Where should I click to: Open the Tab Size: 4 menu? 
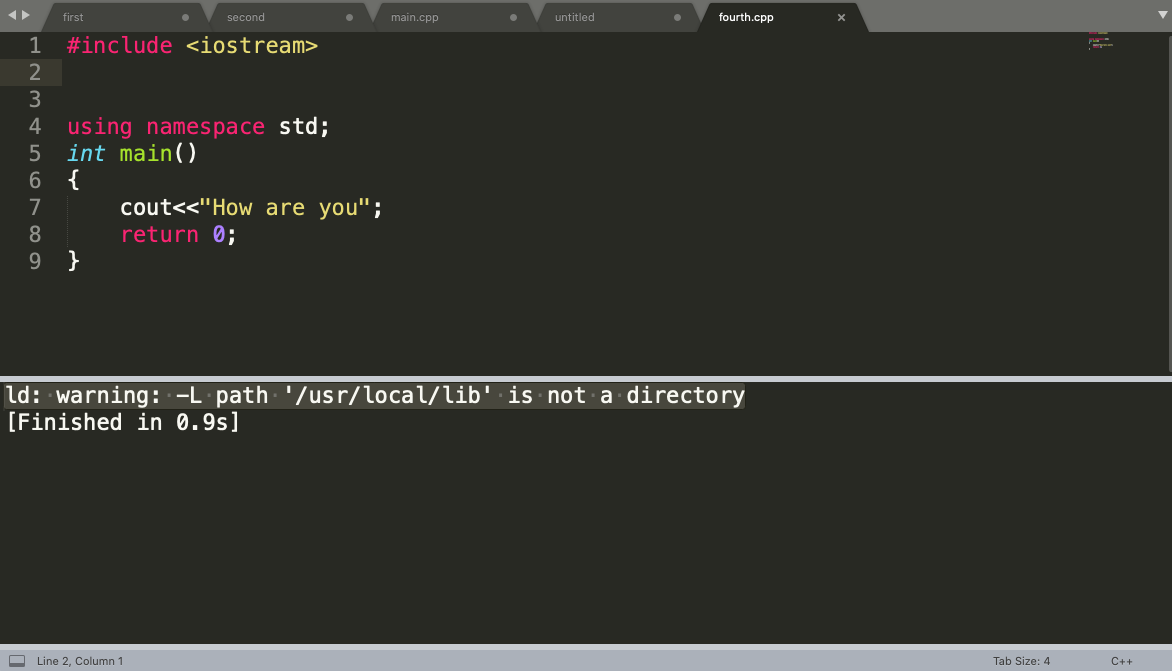[1021, 661]
